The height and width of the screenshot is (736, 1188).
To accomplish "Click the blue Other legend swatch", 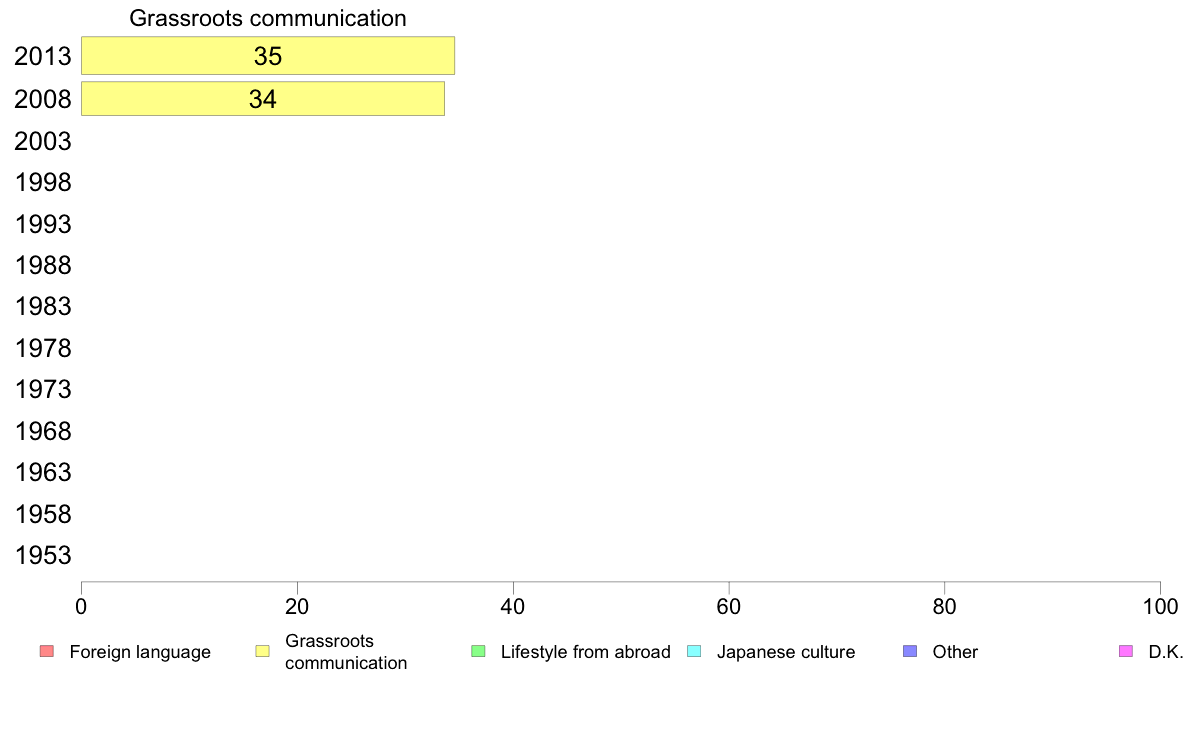I will coord(910,651).
